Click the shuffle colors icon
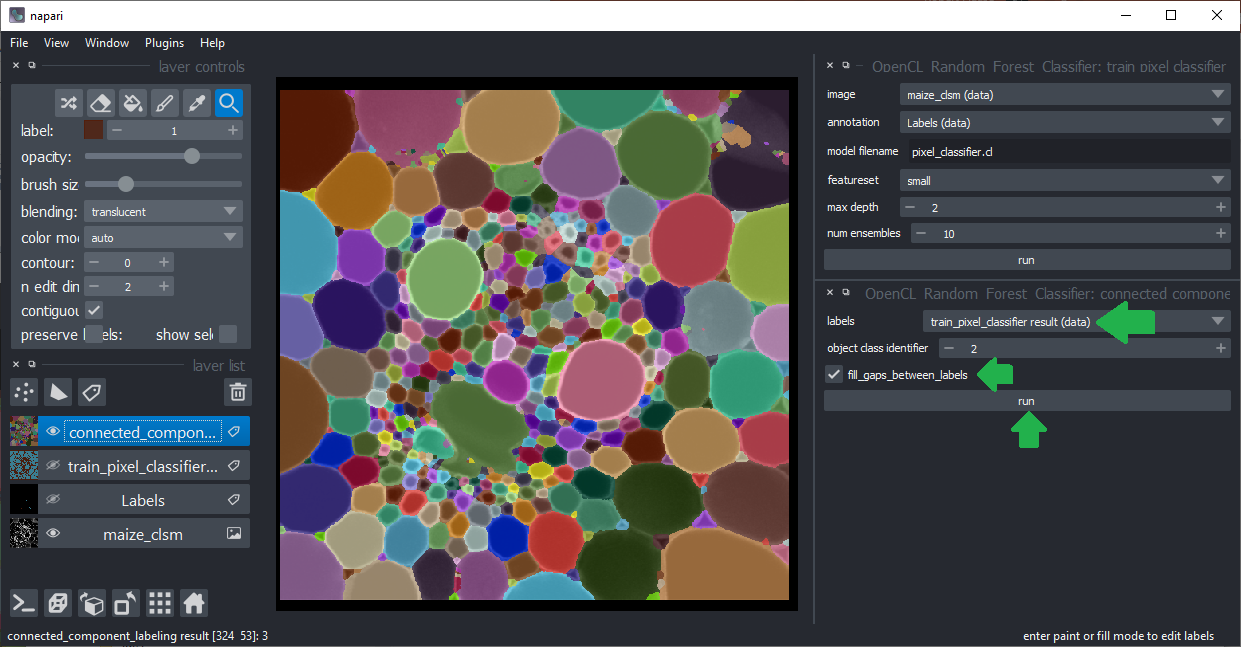 [68, 103]
